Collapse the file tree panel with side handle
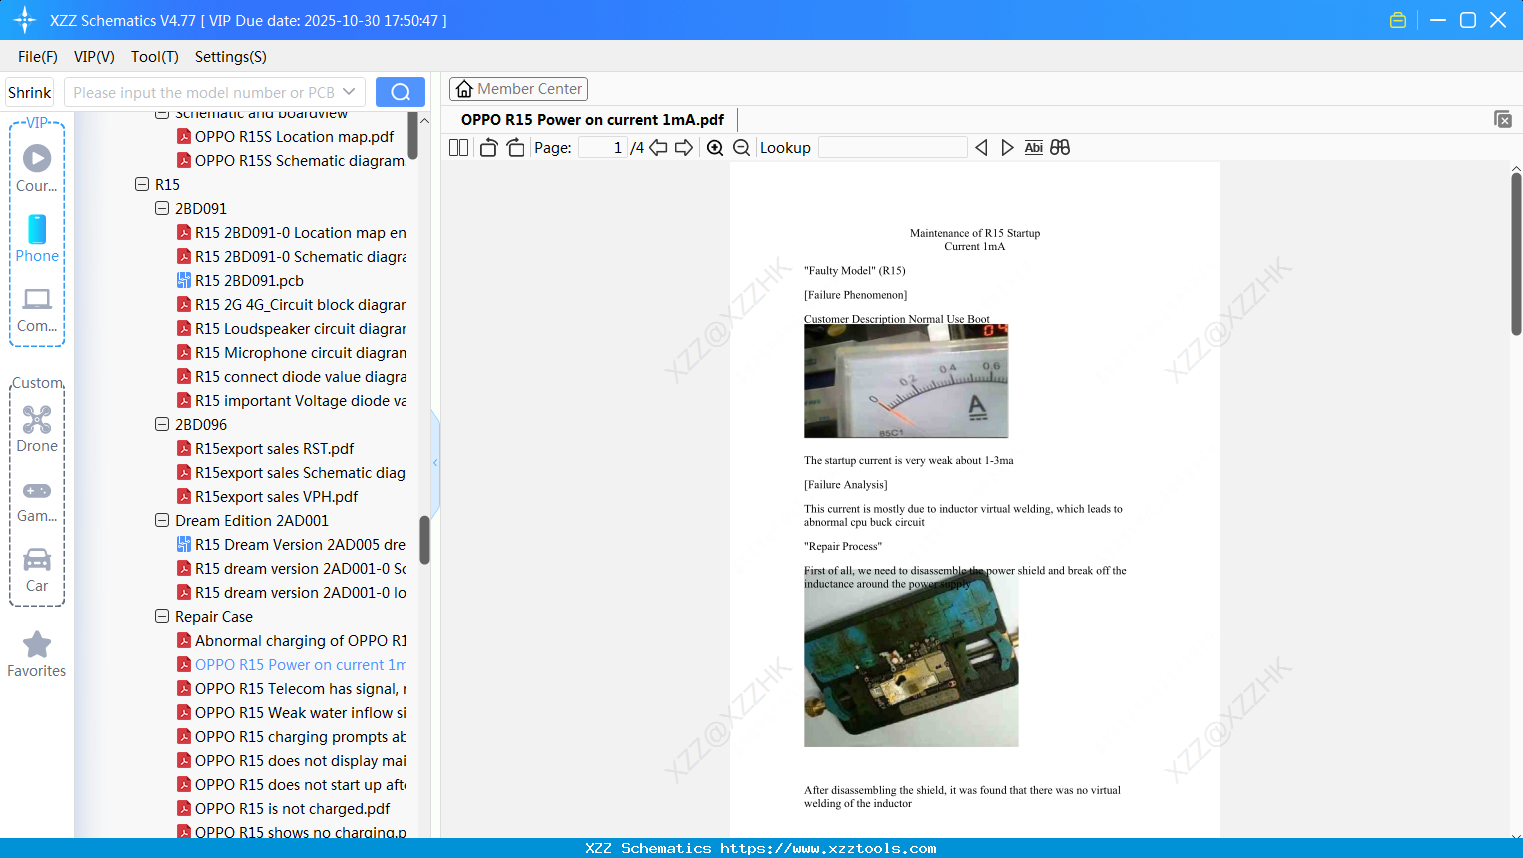1523x858 pixels. (x=435, y=462)
